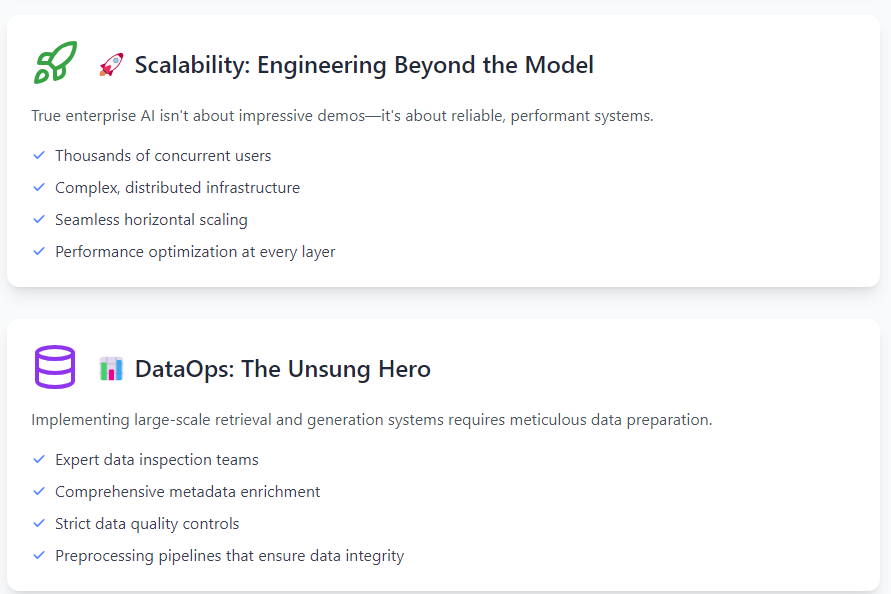Click the Strict data quality controls text
Viewport: 891px width, 594px height.
[147, 524]
